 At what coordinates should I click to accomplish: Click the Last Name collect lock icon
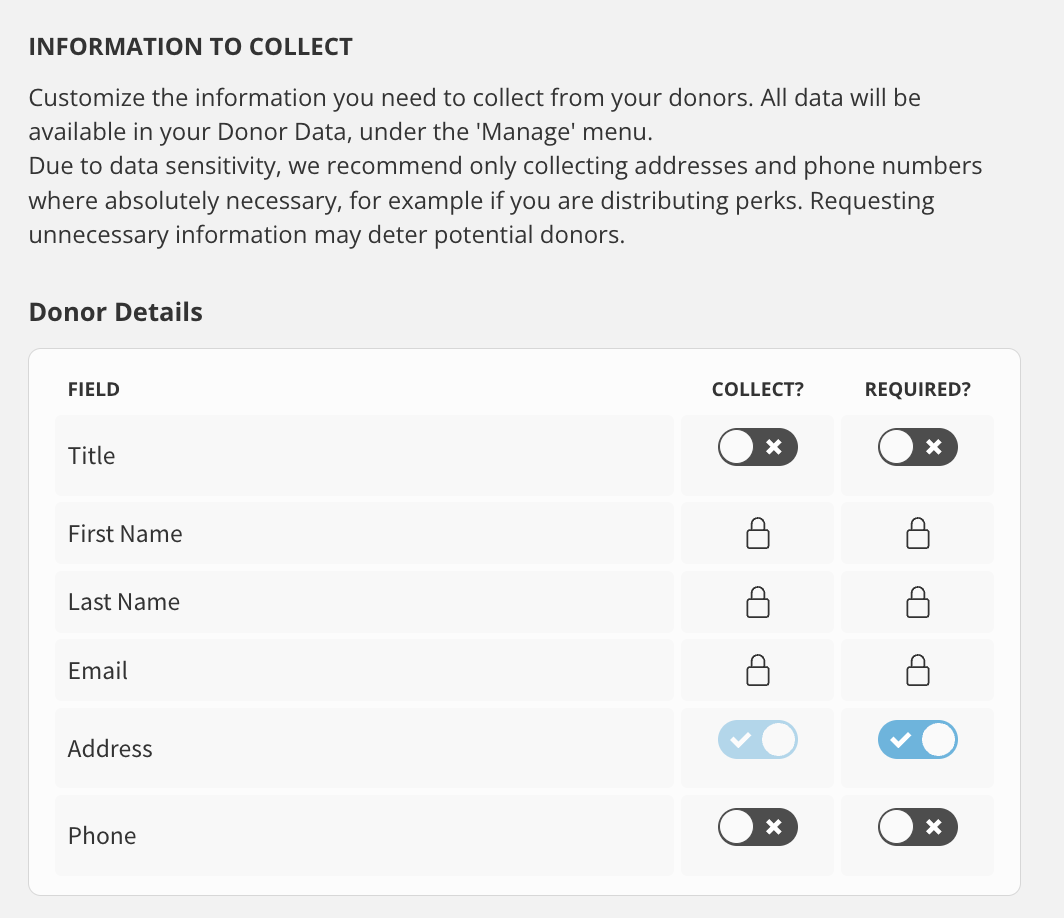757,602
